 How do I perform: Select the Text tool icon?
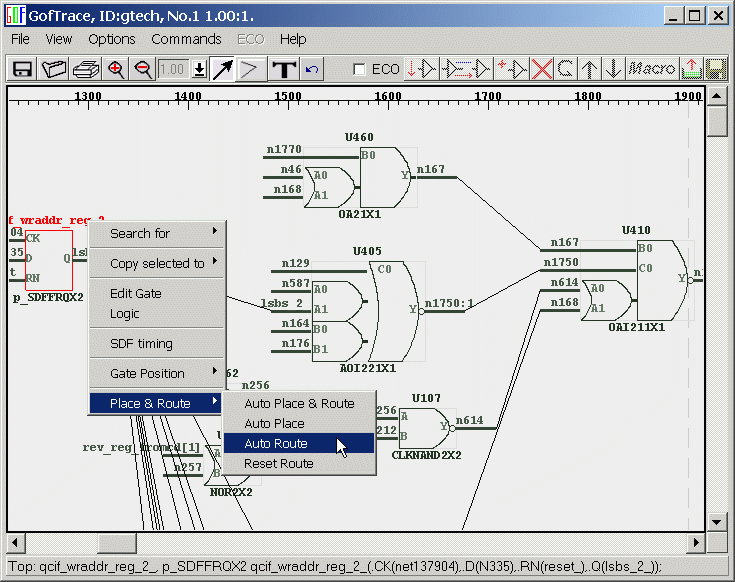click(x=284, y=69)
